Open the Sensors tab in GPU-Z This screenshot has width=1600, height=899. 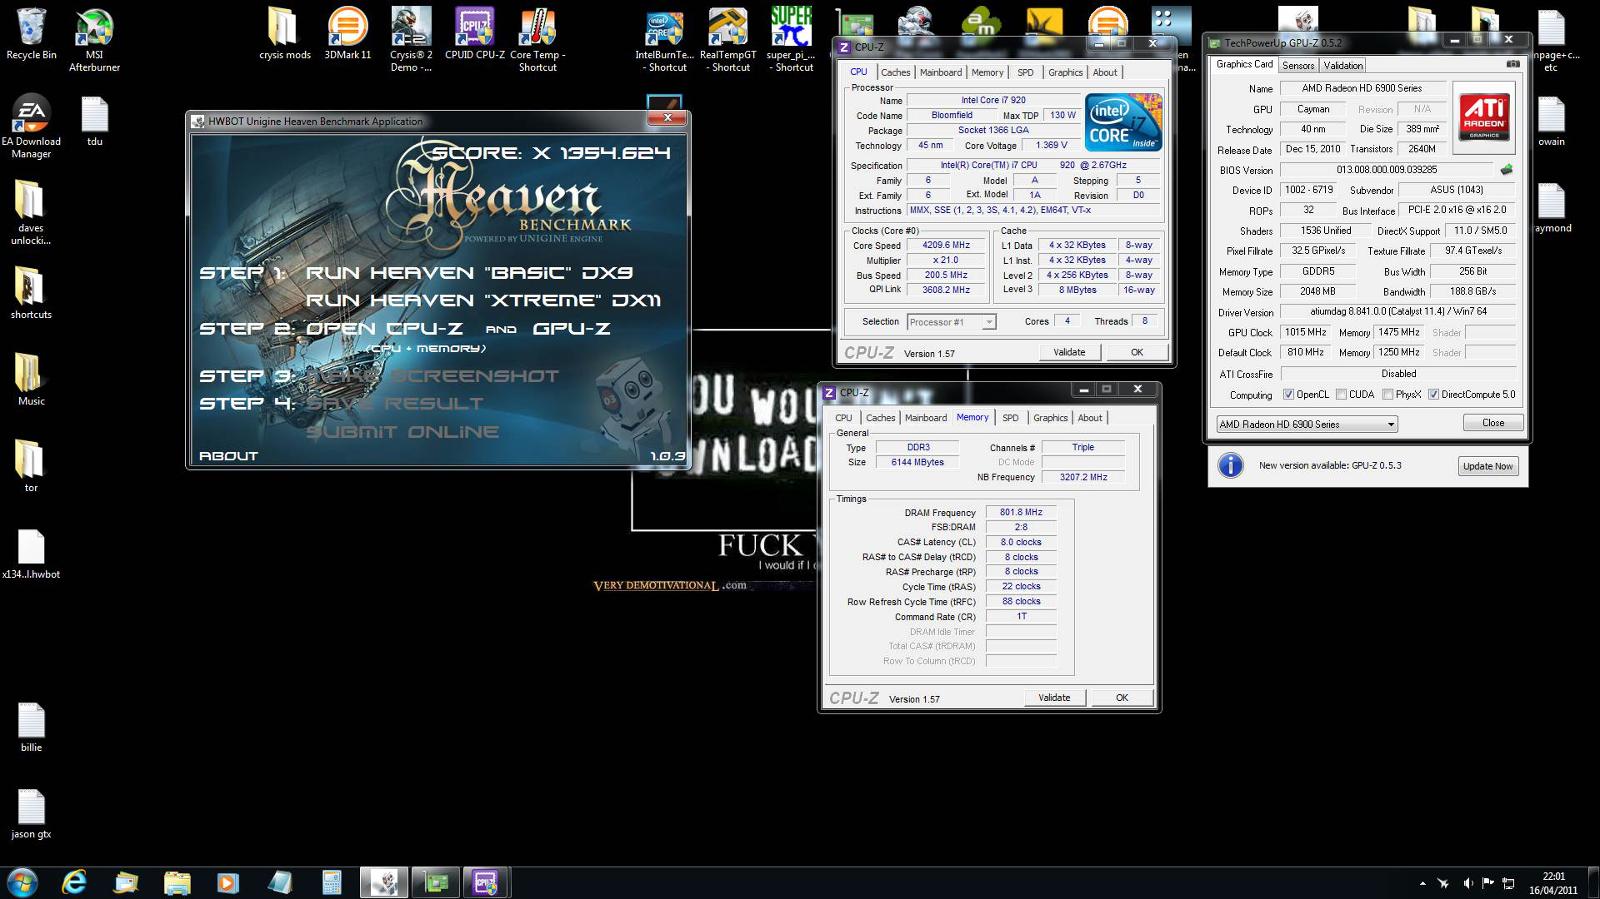[1298, 65]
